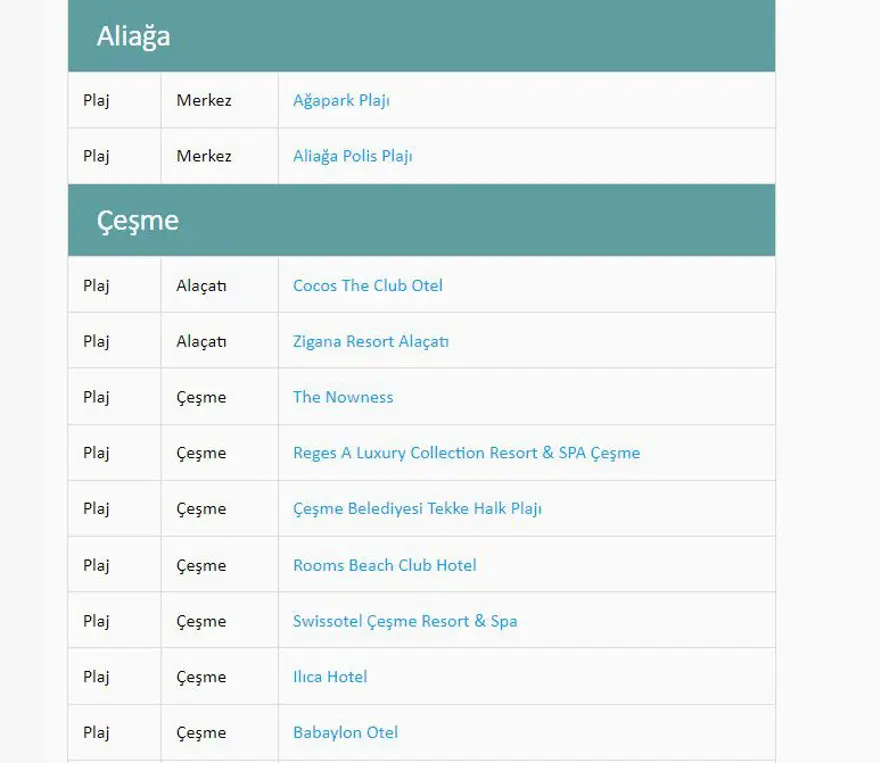Click Alaçatı cell beside Cocos The Club Otel
The height and width of the screenshot is (763, 880).
tap(201, 285)
